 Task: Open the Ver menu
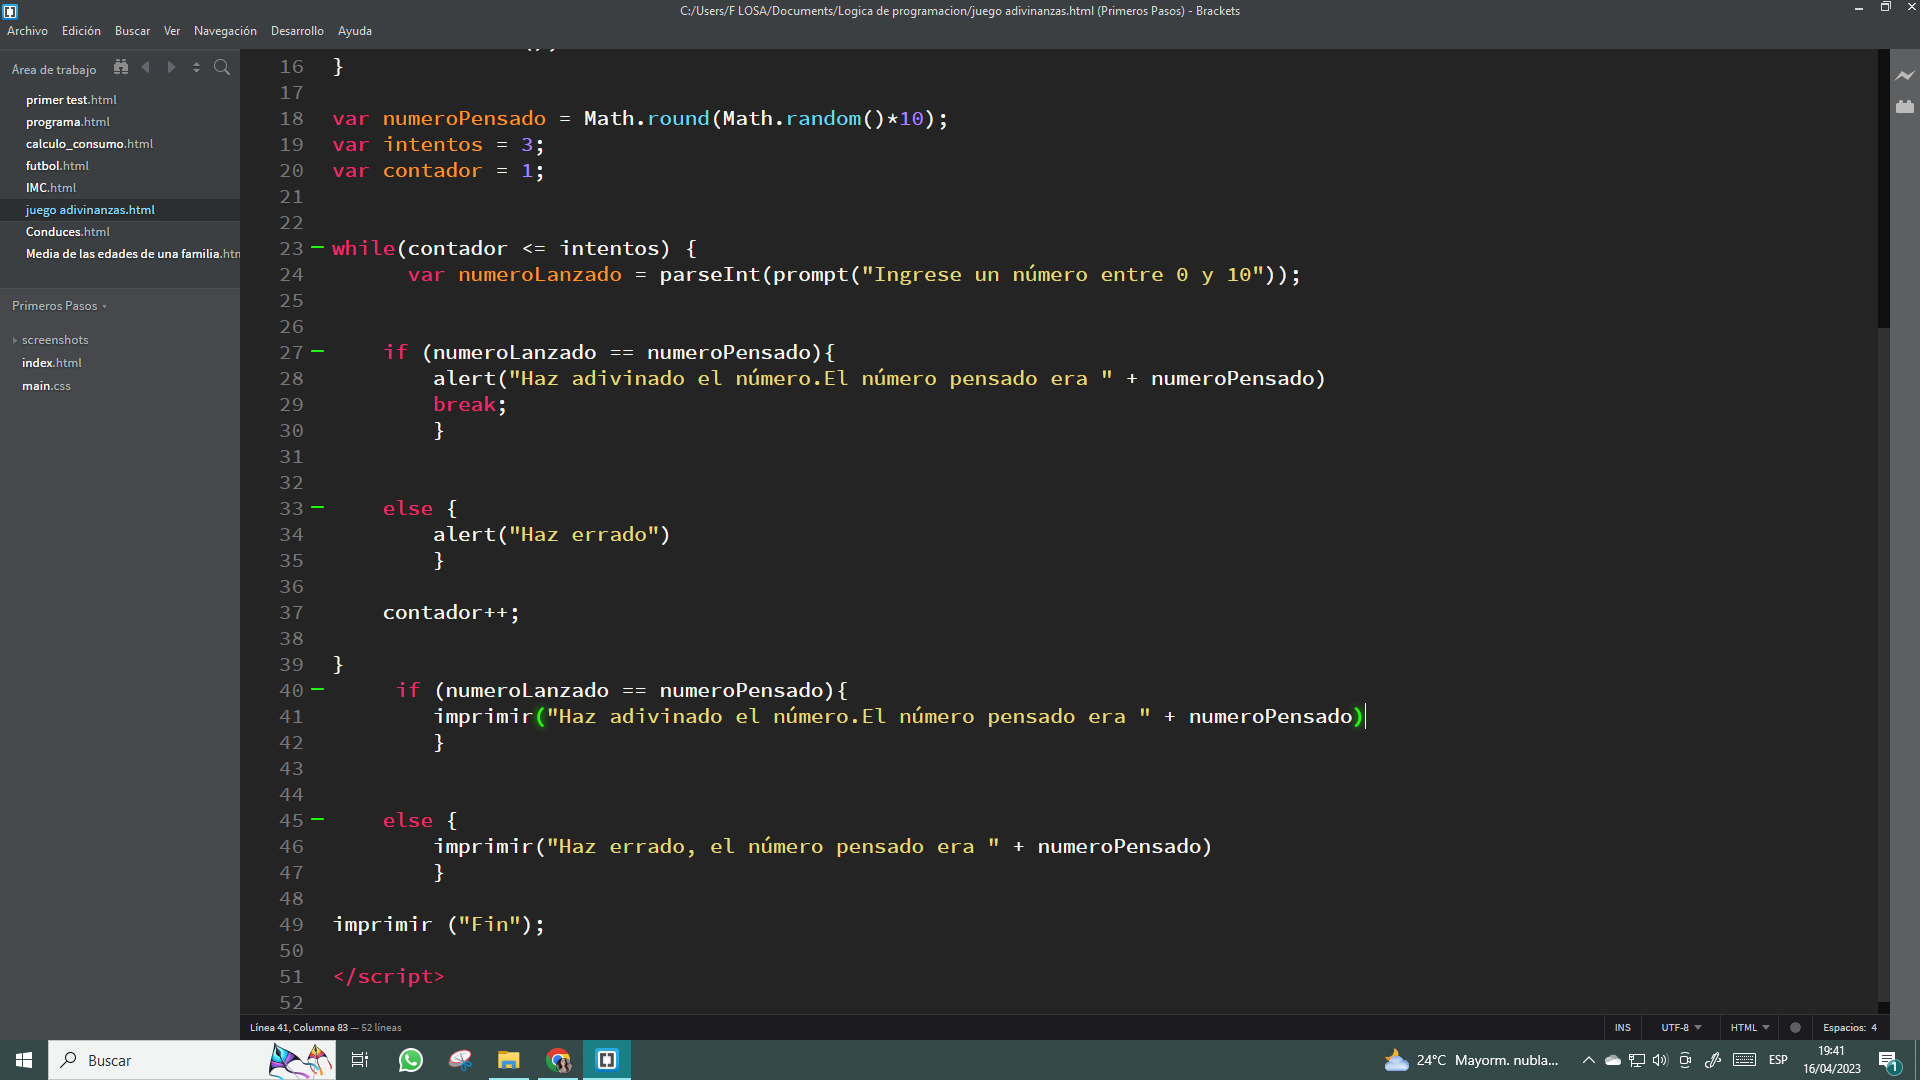[172, 31]
